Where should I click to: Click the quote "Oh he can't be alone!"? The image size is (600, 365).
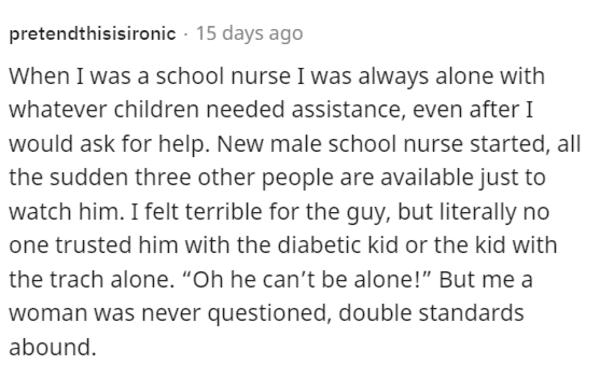pyautogui.click(x=307, y=279)
